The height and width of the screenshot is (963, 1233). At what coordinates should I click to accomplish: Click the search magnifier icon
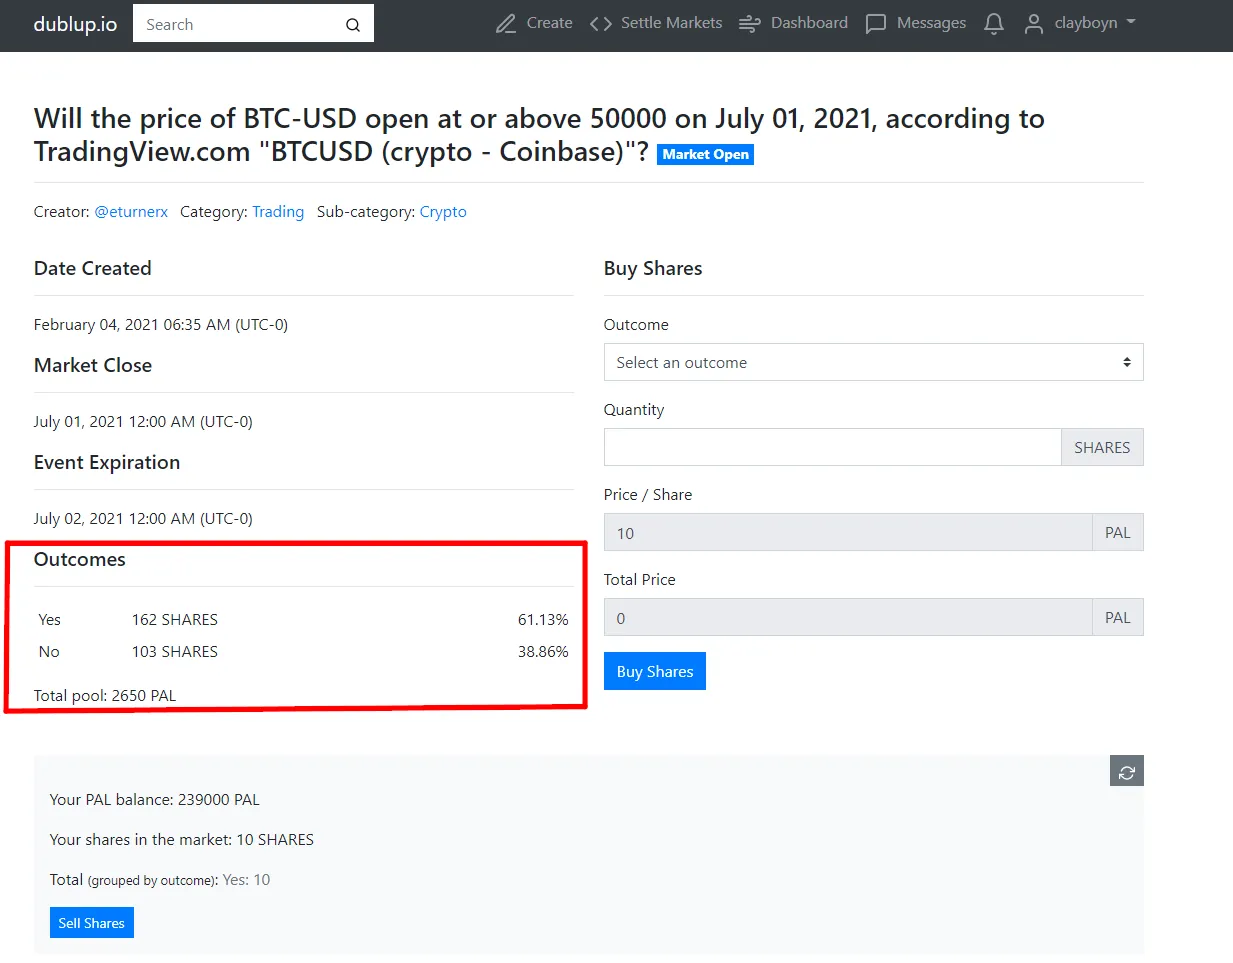[x=353, y=25]
